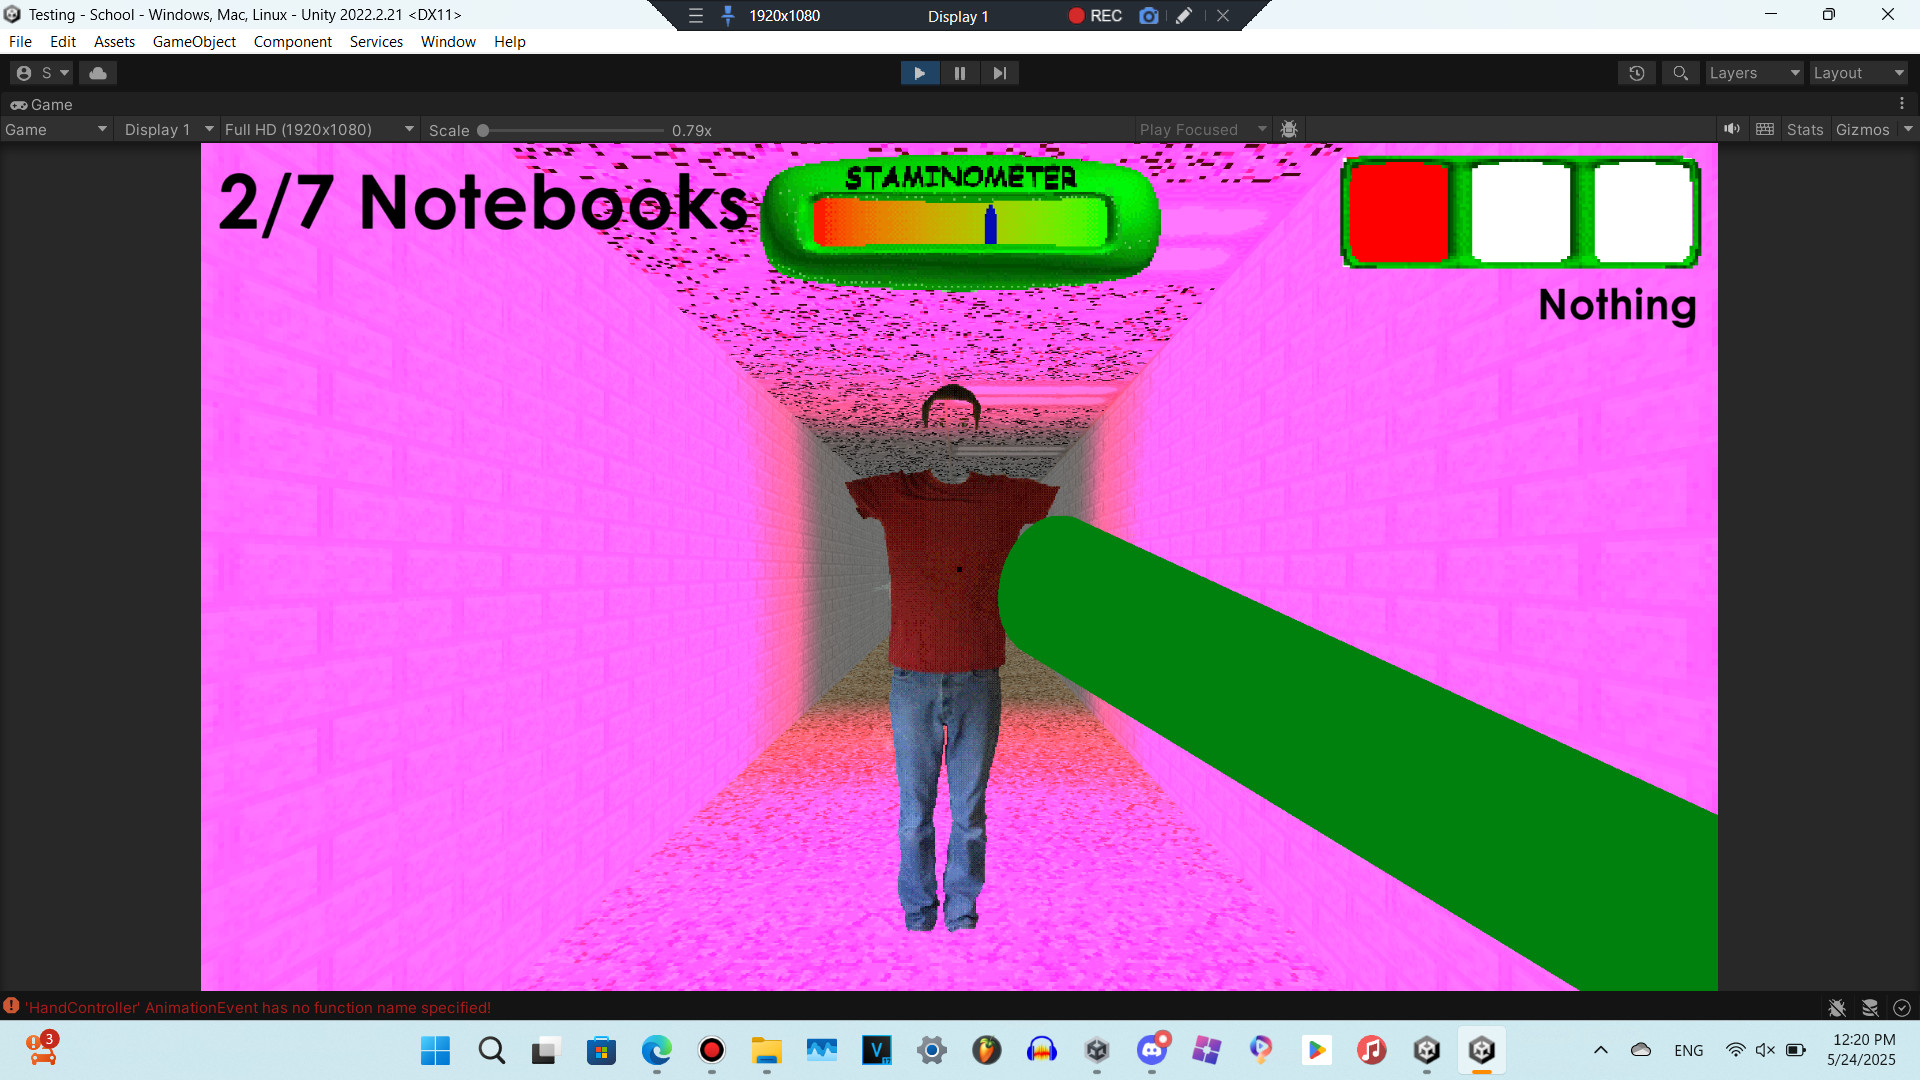Click the Unity cloud services icon
This screenshot has width=1920, height=1080.
(x=97, y=72)
